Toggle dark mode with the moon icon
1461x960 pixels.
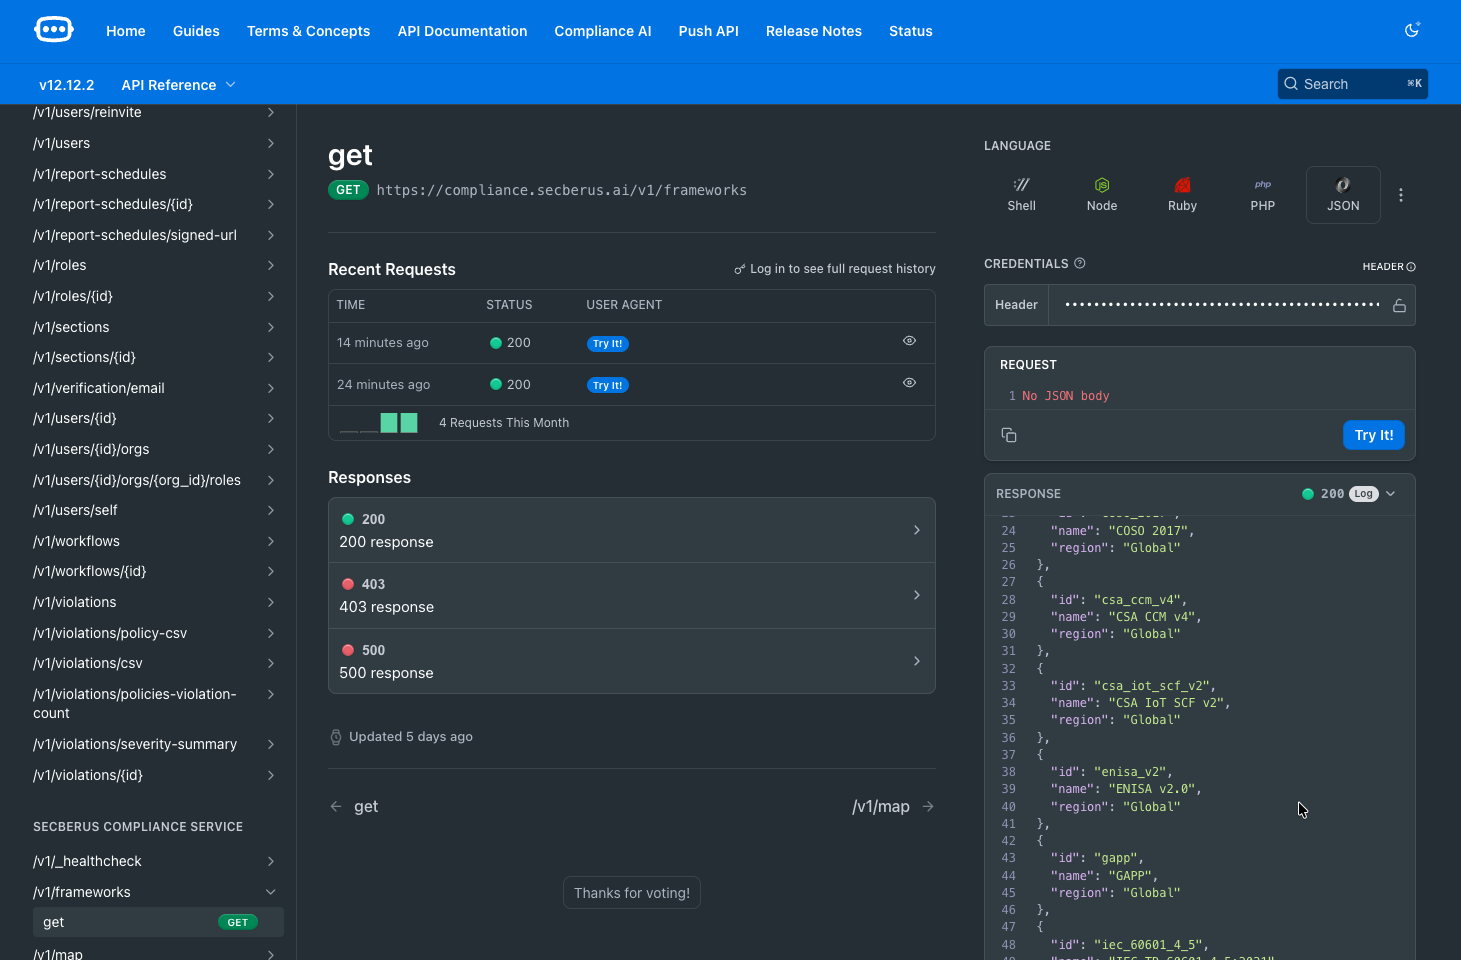coord(1411,30)
